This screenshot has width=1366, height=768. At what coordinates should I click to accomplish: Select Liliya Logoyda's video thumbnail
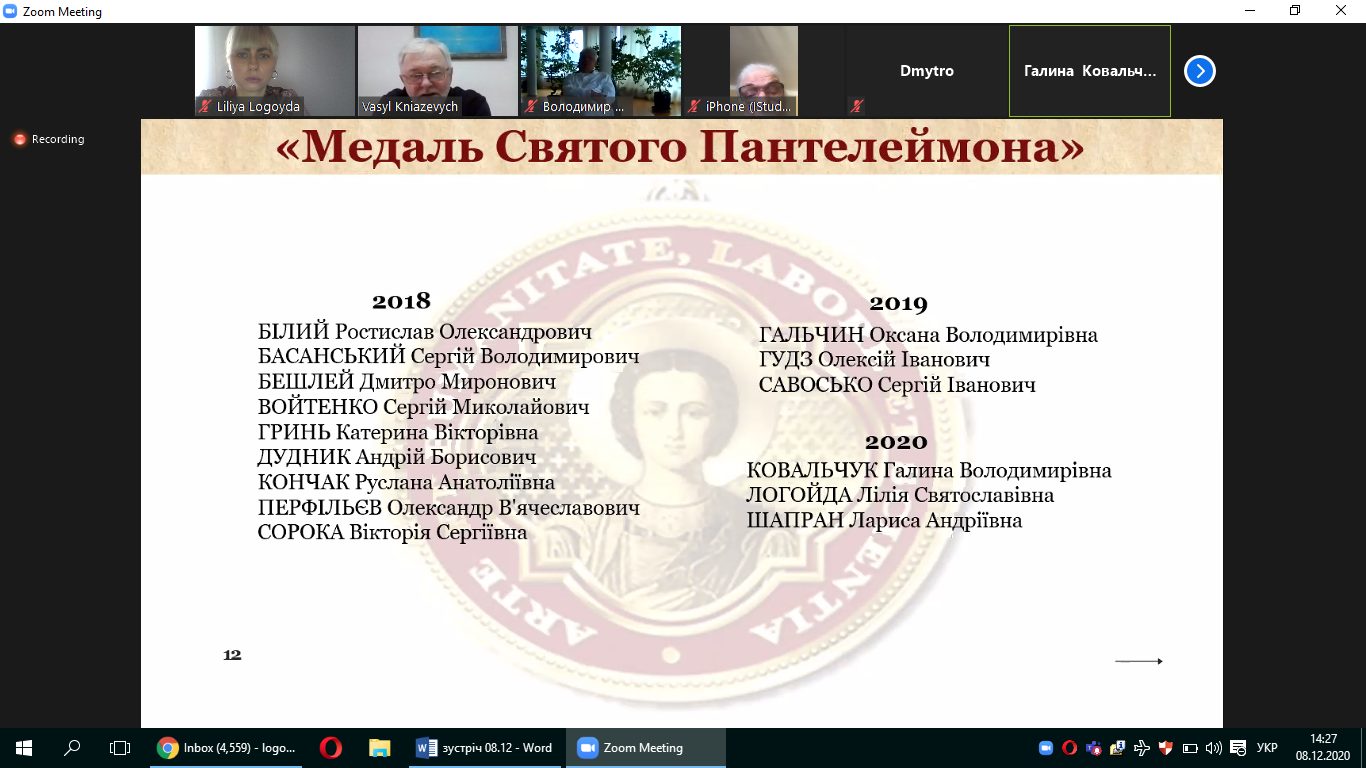[x=274, y=70]
